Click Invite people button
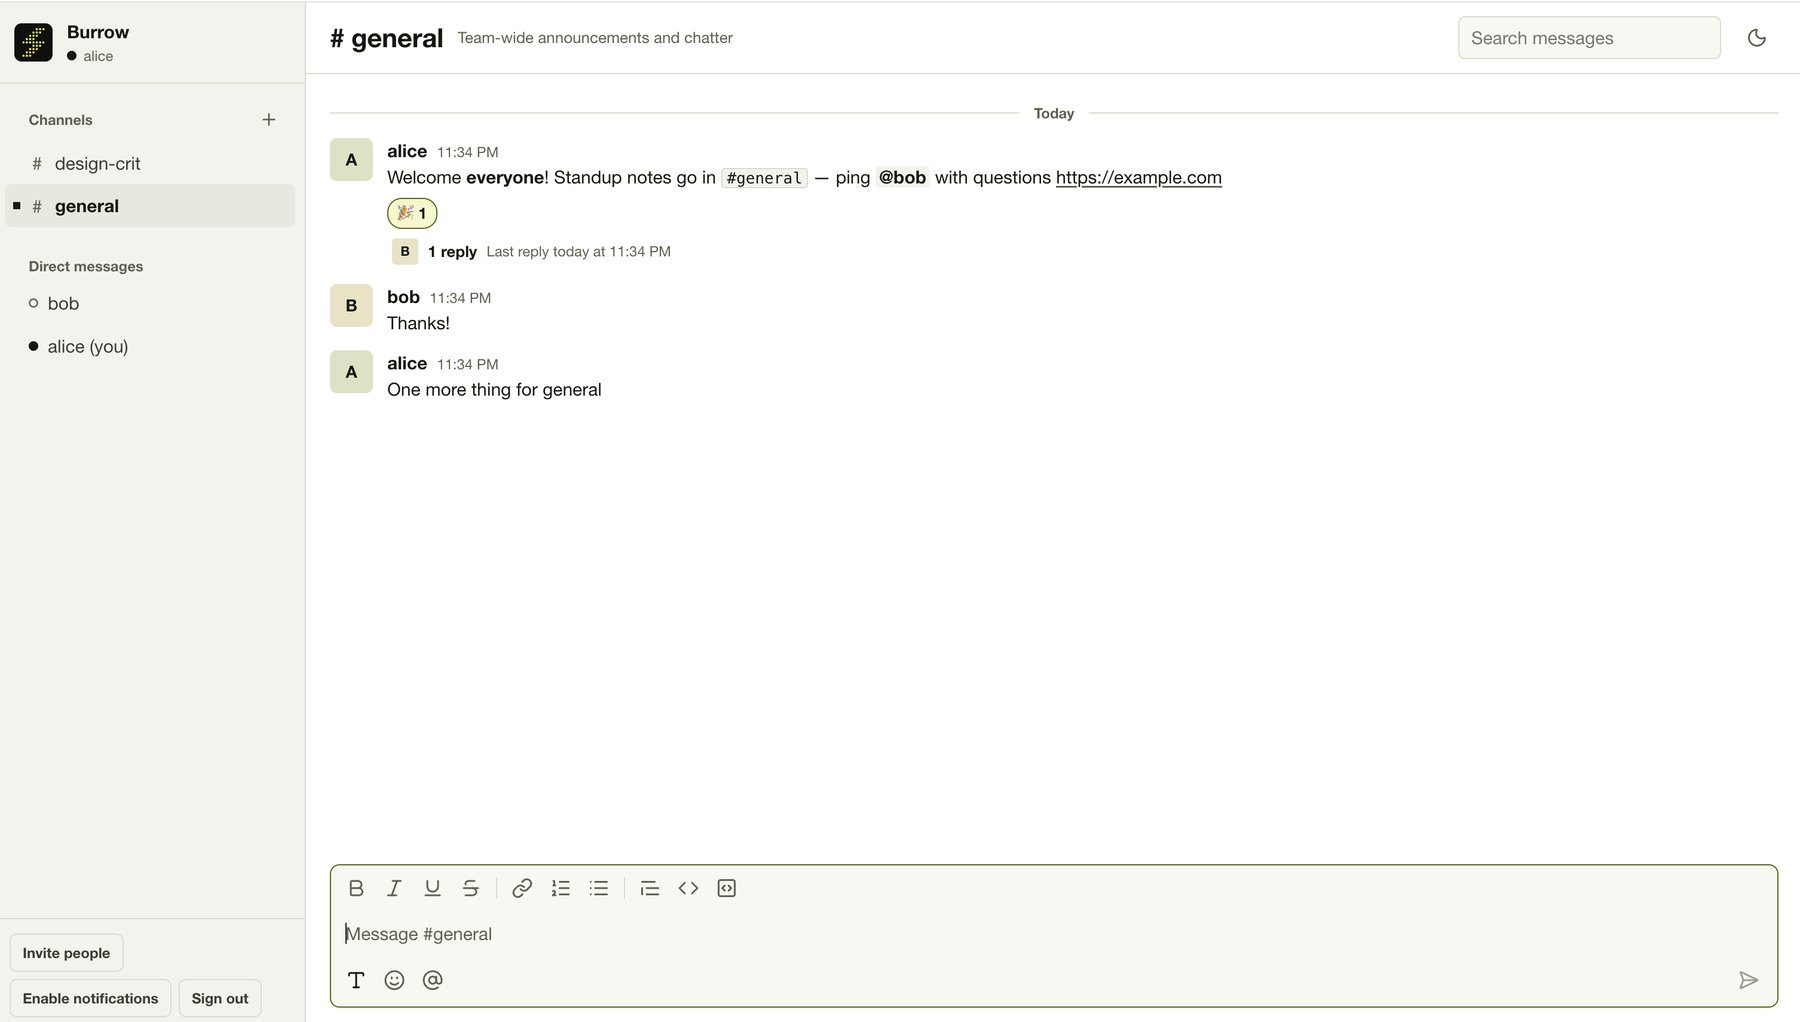 [66, 953]
